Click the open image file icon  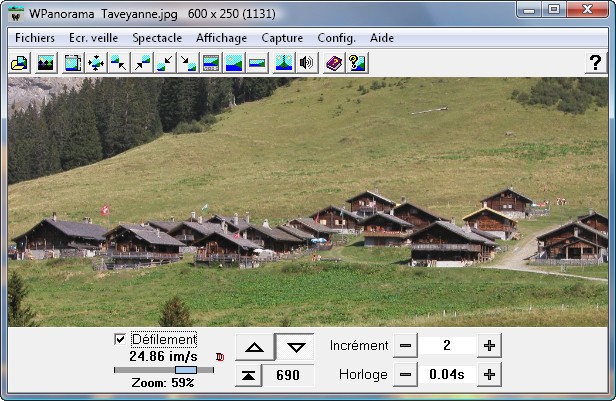pos(19,63)
